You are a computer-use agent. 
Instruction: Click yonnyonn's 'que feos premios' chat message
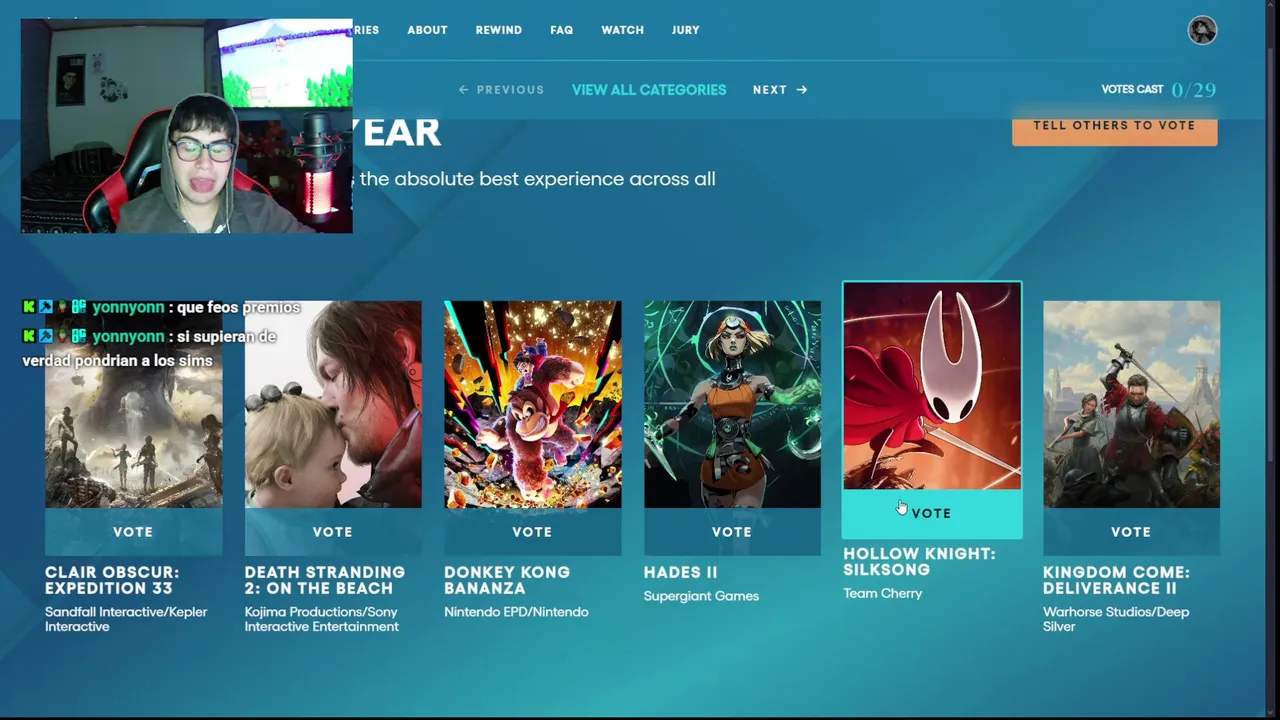click(162, 308)
